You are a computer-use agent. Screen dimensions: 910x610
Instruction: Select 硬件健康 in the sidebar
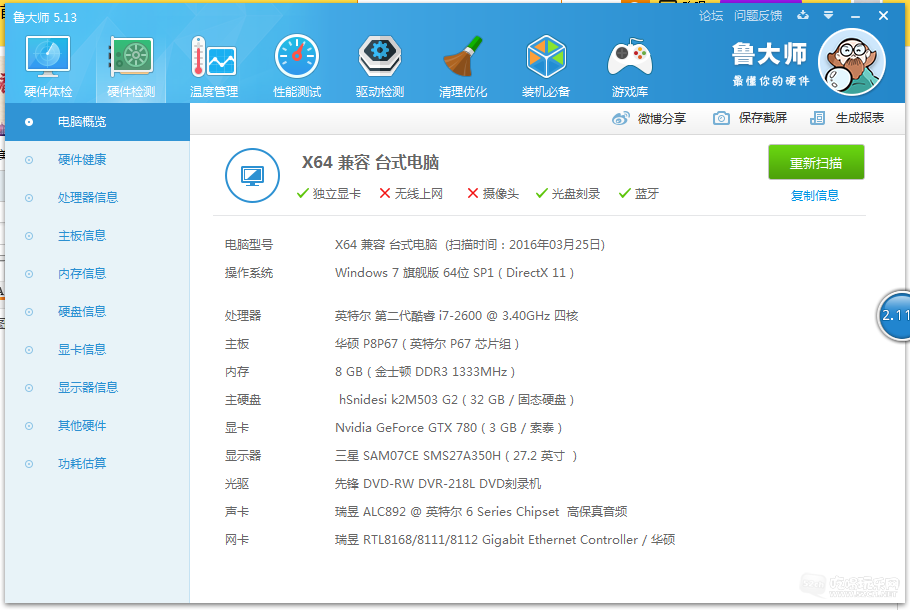coord(98,160)
